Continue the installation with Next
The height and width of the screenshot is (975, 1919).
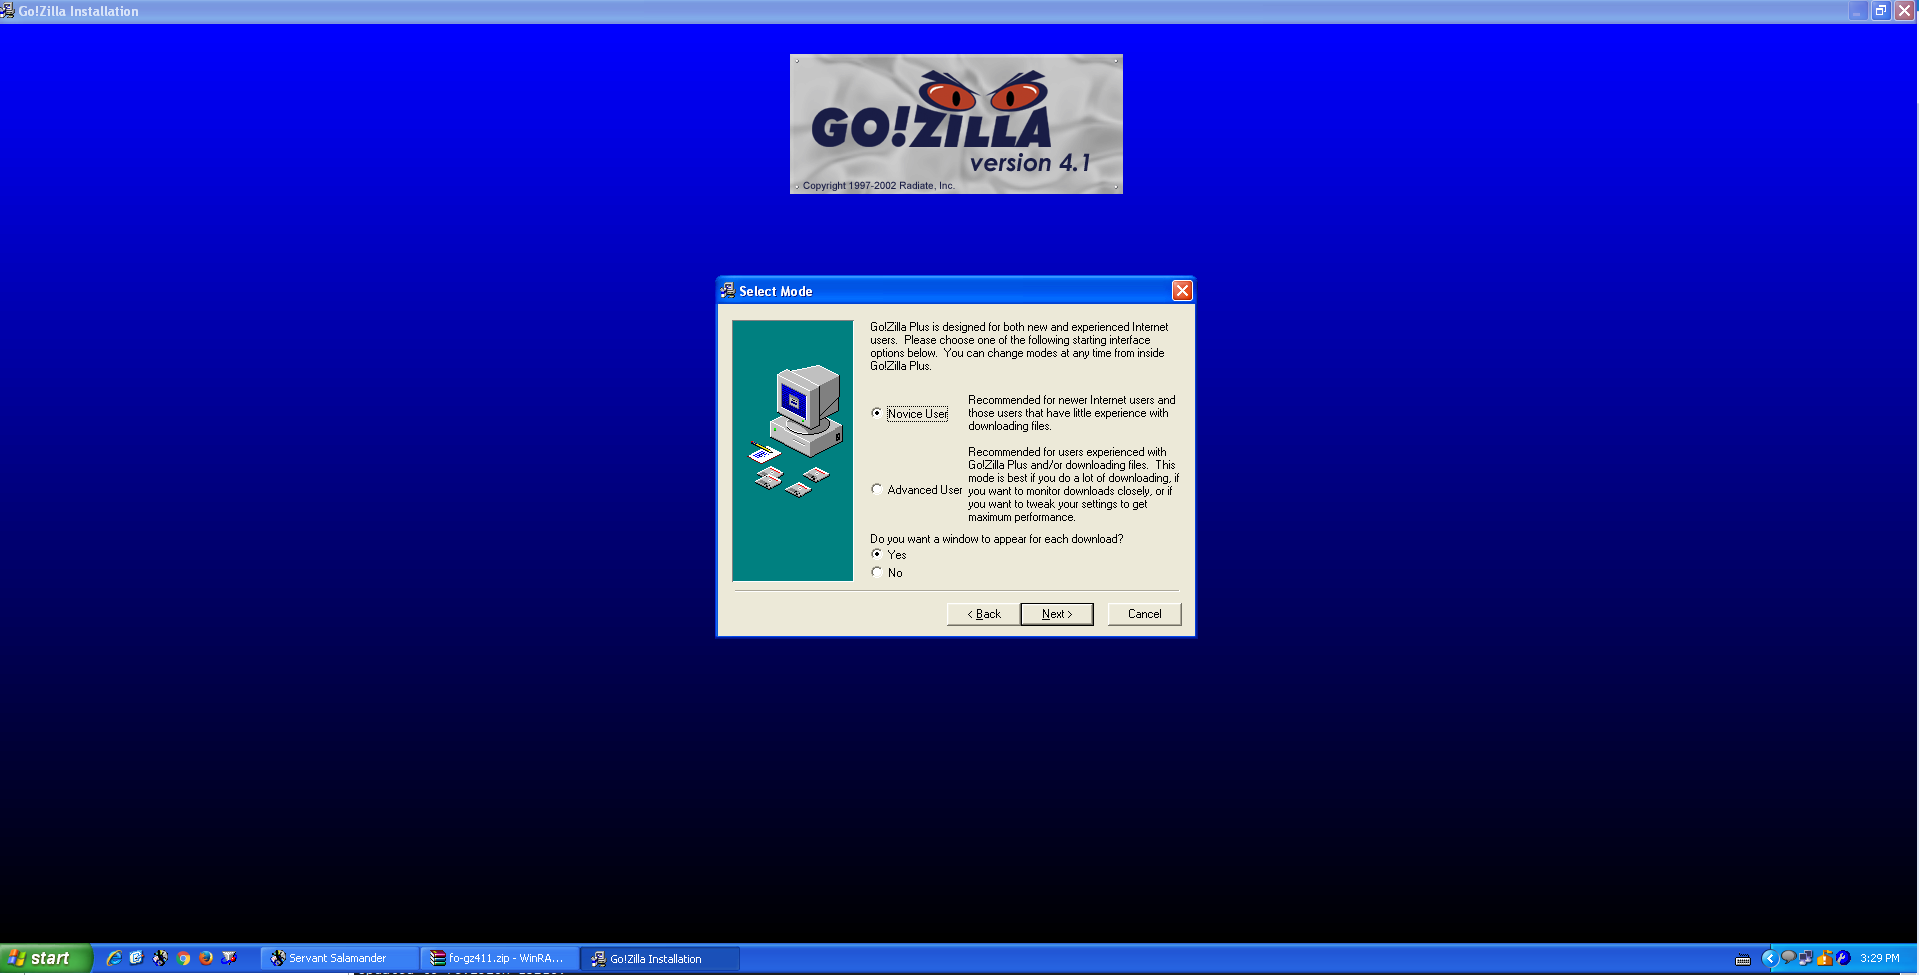(1057, 614)
